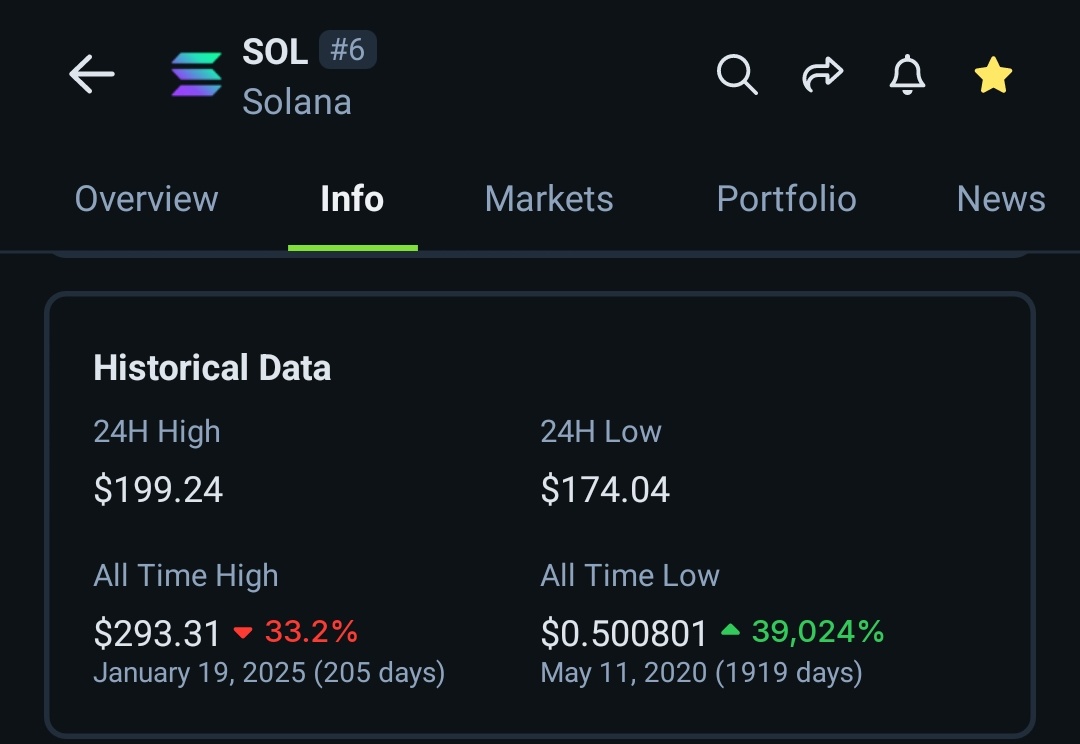
Task: Tap the Solana name label
Action: click(x=297, y=102)
